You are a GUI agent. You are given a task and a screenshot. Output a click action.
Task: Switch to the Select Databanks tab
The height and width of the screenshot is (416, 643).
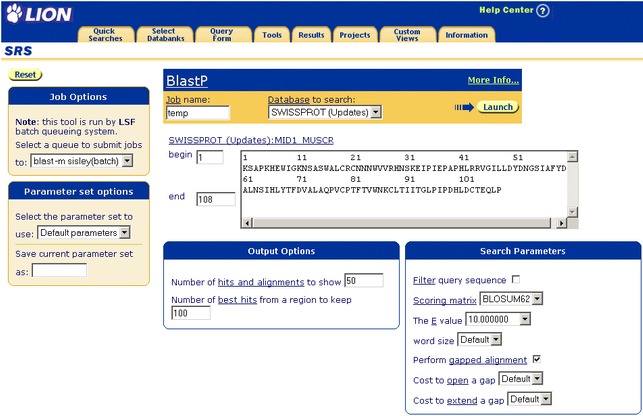click(165, 34)
